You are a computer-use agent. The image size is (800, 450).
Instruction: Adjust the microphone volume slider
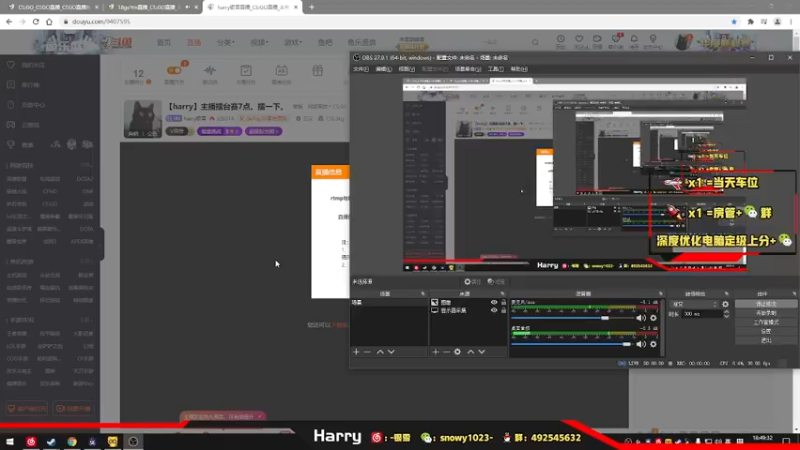(x=605, y=318)
